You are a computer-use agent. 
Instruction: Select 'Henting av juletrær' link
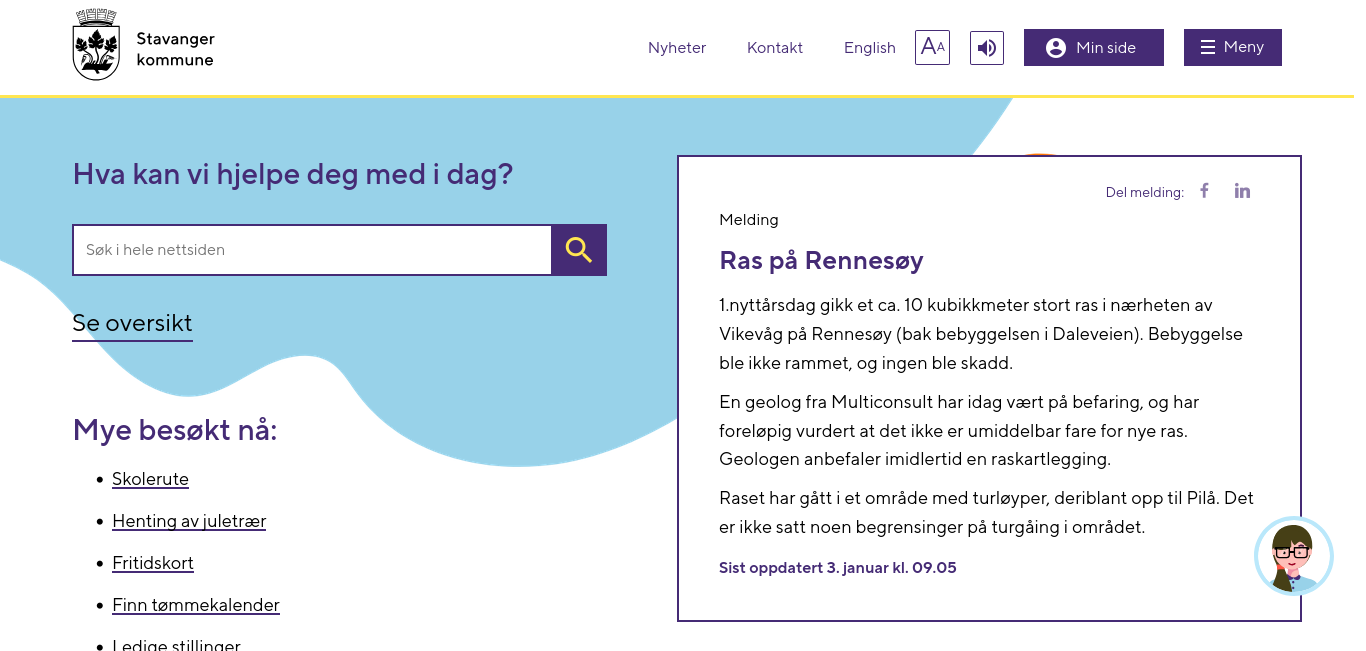[189, 521]
